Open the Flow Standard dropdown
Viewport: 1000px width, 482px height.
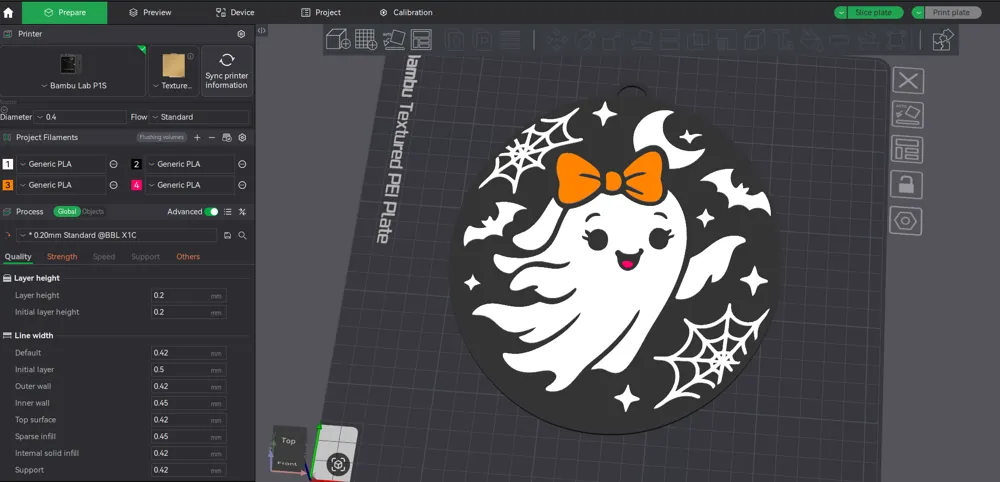[198, 117]
